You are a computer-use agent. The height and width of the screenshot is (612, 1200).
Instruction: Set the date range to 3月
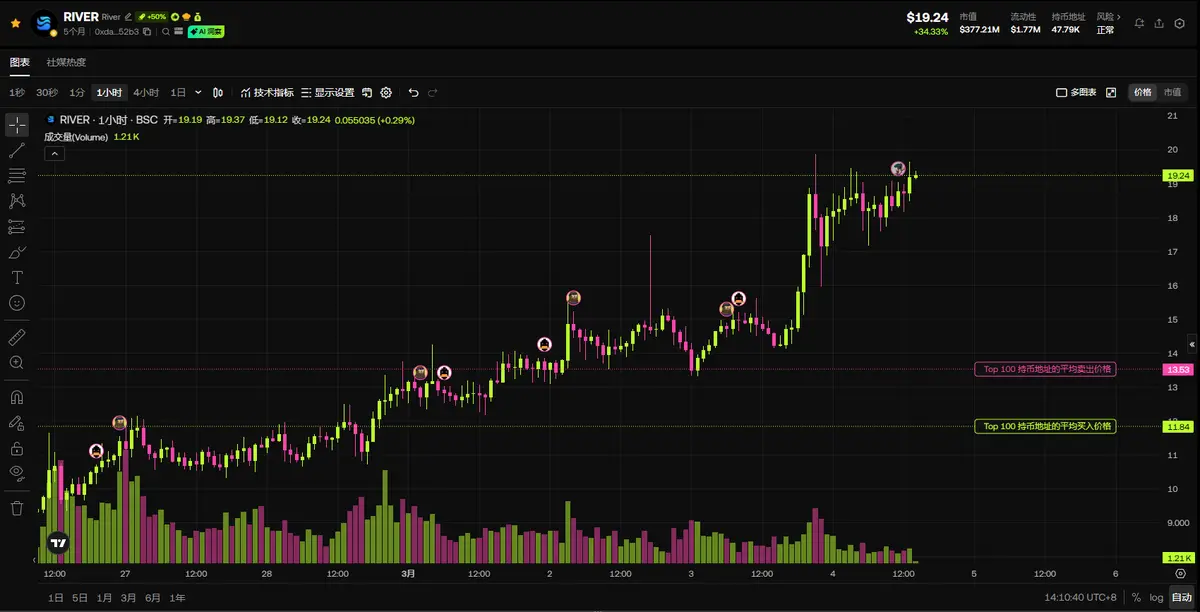[128, 597]
